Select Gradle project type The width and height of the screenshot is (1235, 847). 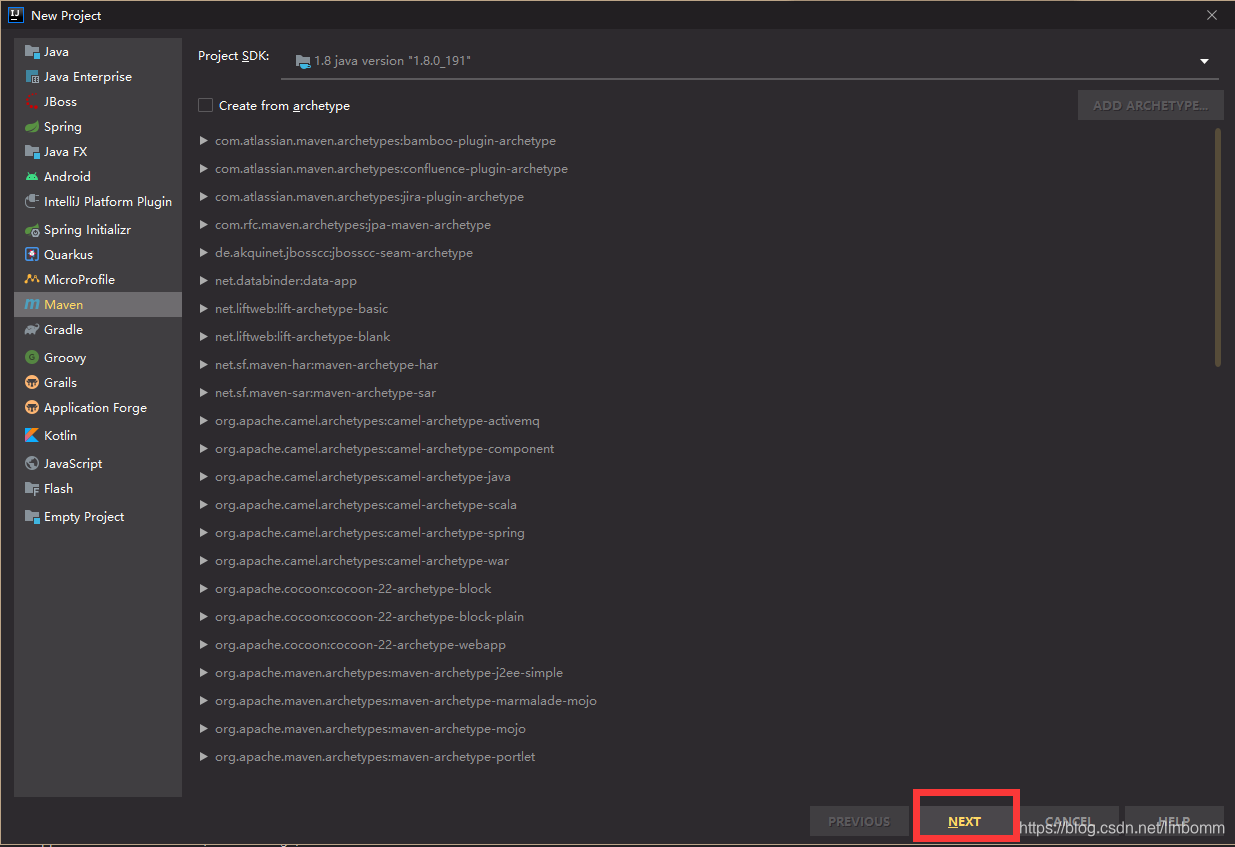(98, 329)
